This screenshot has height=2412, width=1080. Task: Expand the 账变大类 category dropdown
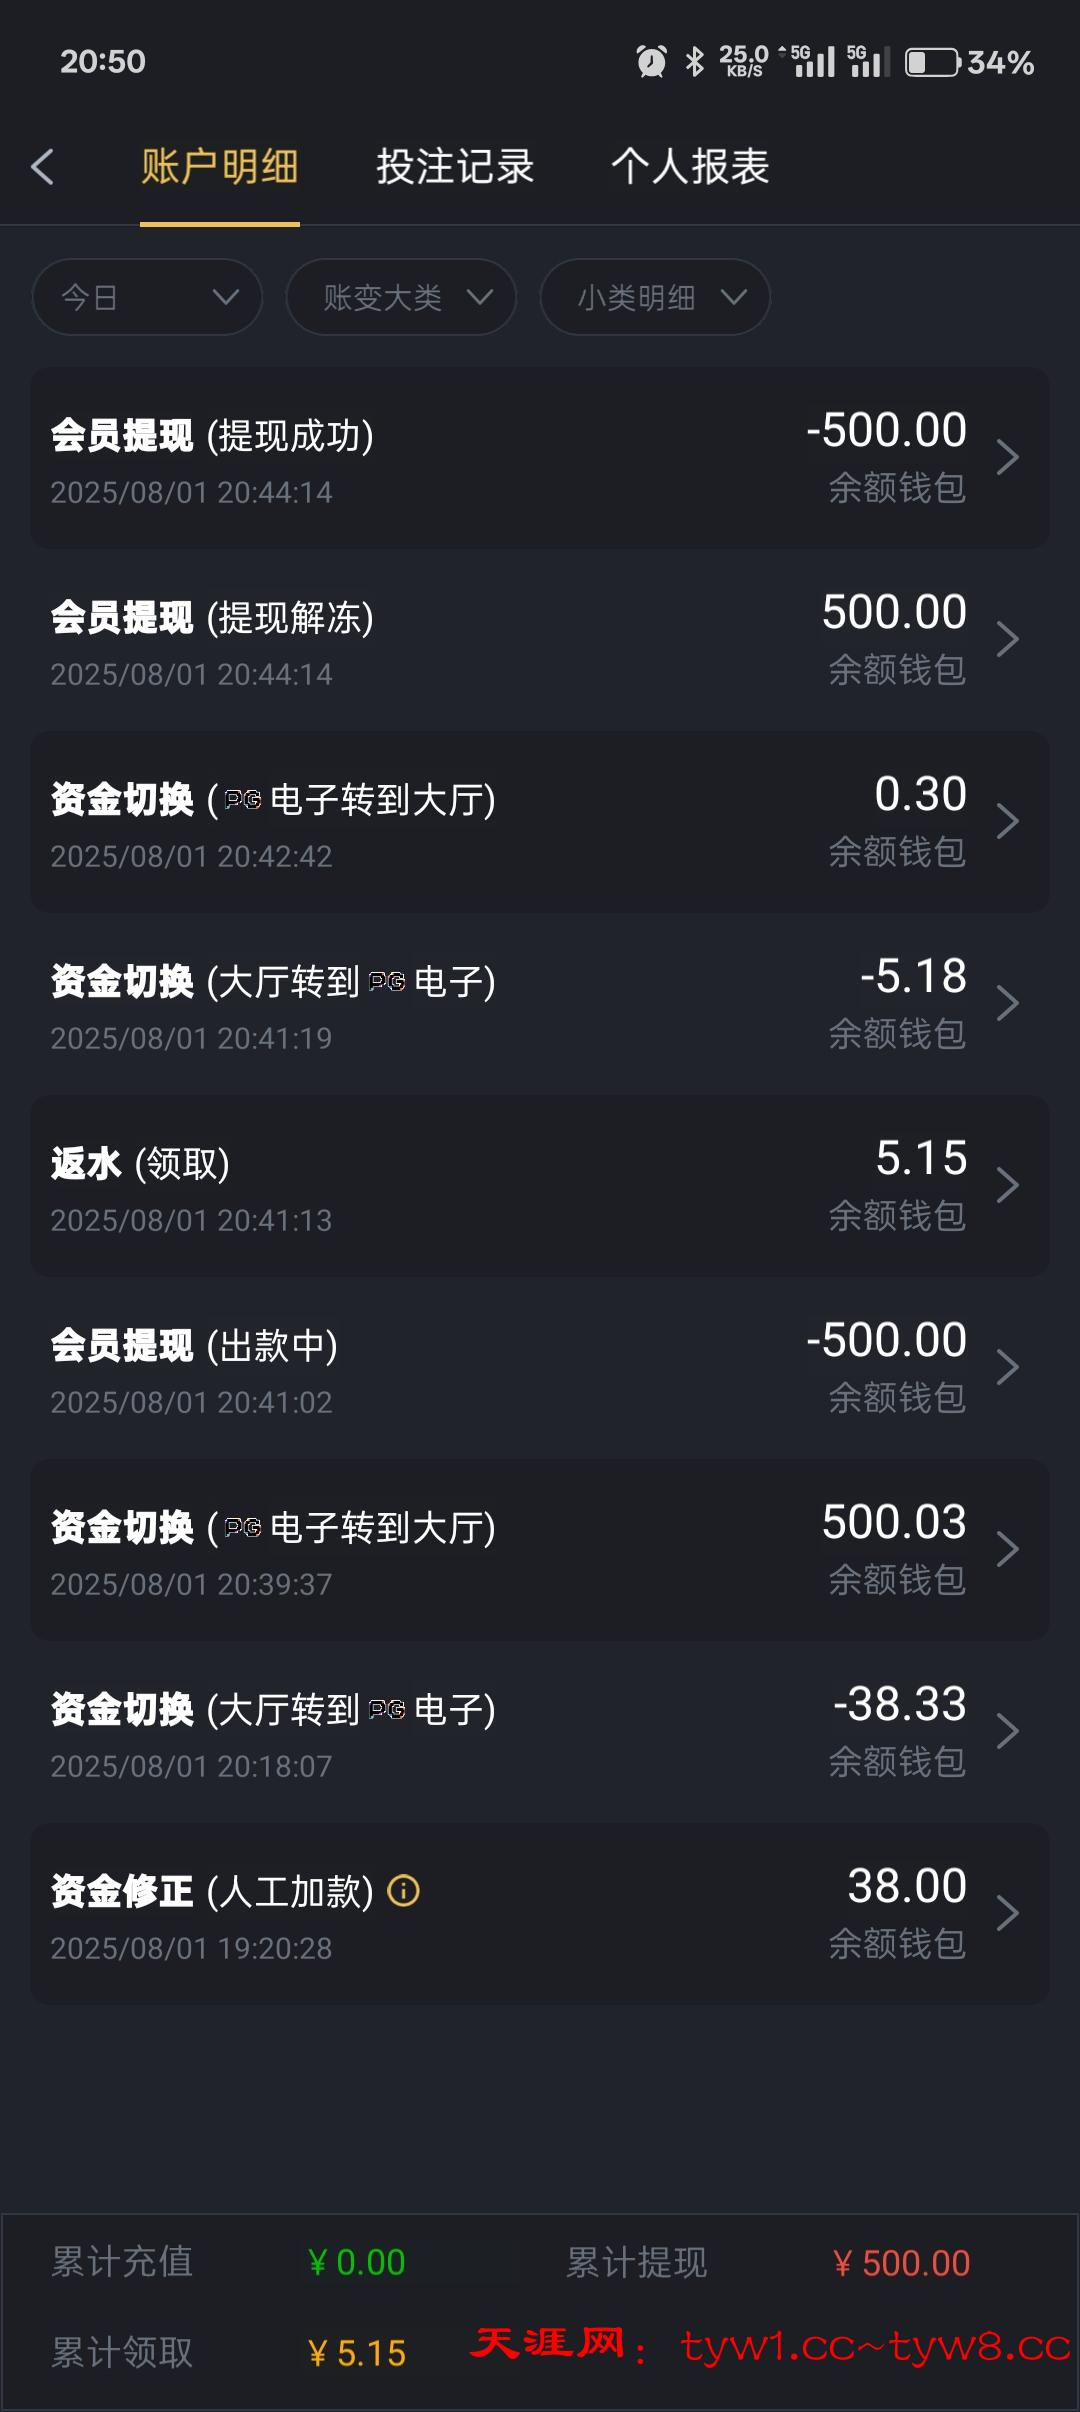401,297
